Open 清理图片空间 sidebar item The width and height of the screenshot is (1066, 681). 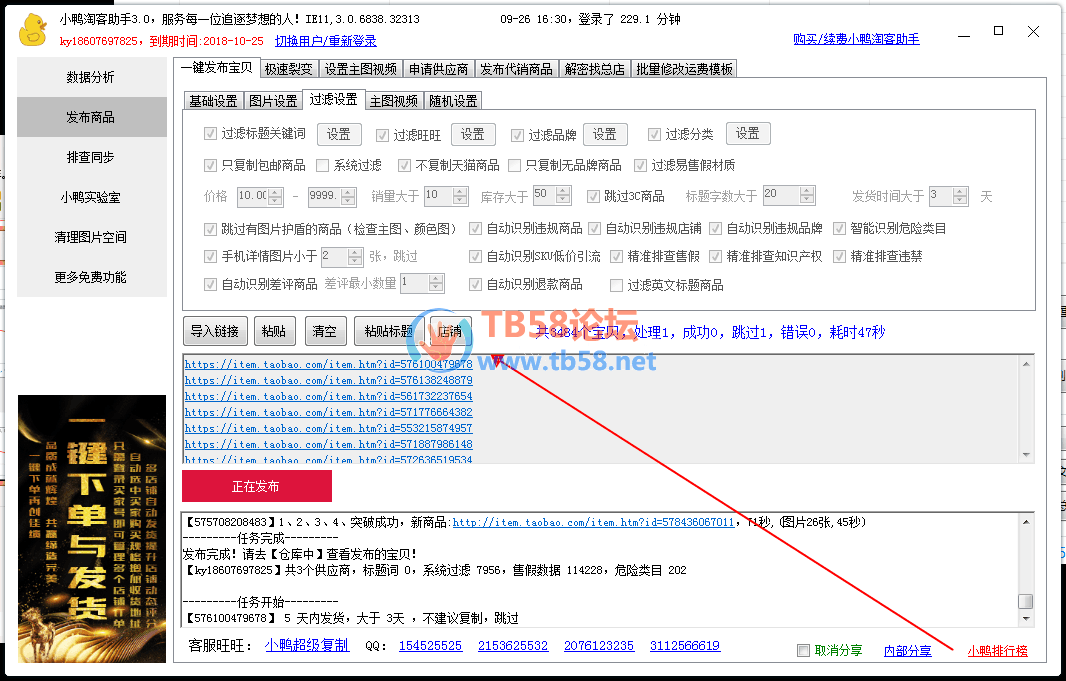click(91, 237)
